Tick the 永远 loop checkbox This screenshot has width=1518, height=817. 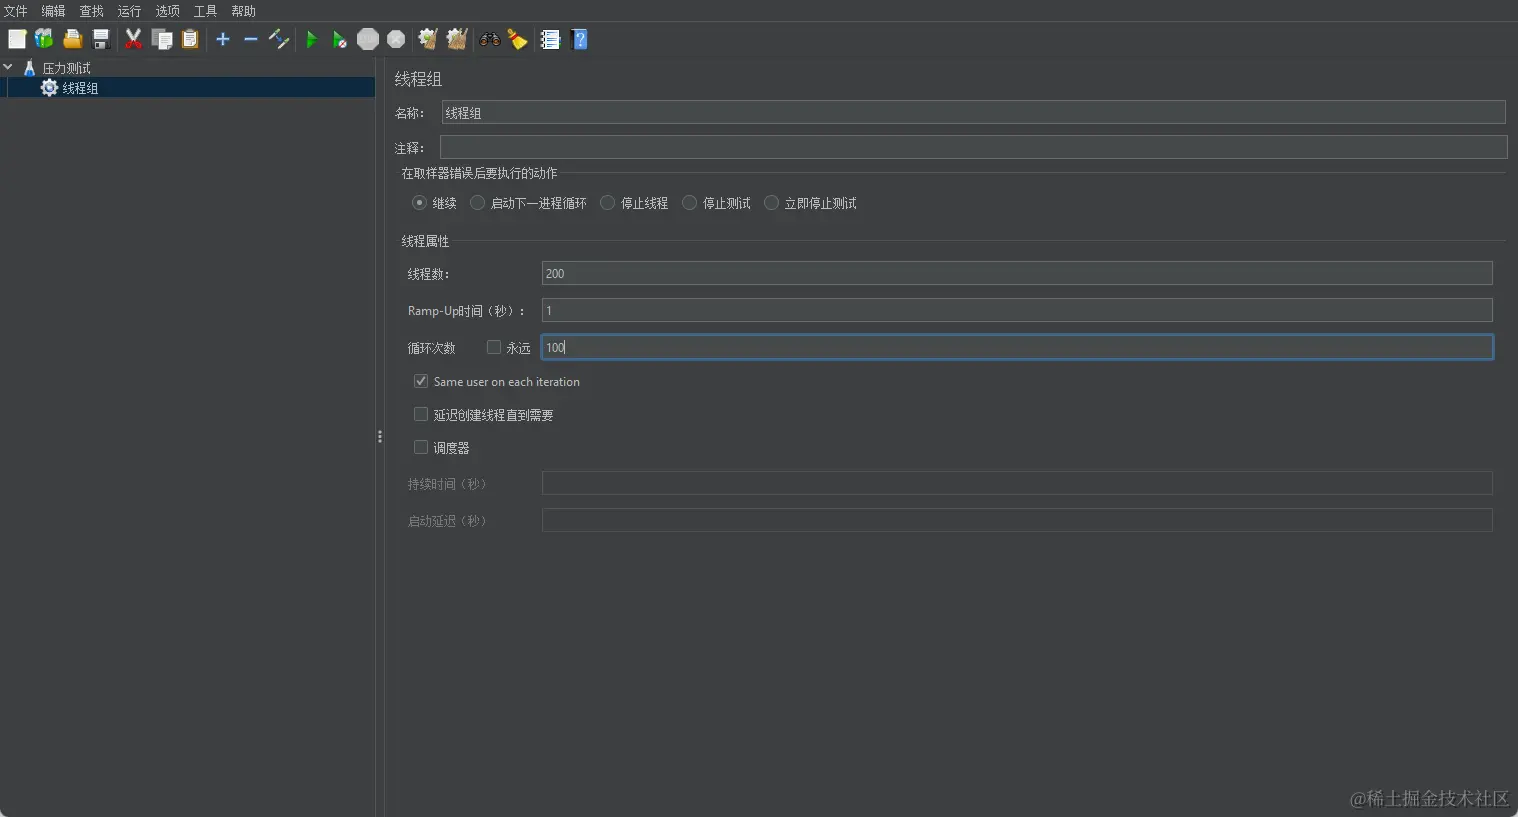point(493,347)
